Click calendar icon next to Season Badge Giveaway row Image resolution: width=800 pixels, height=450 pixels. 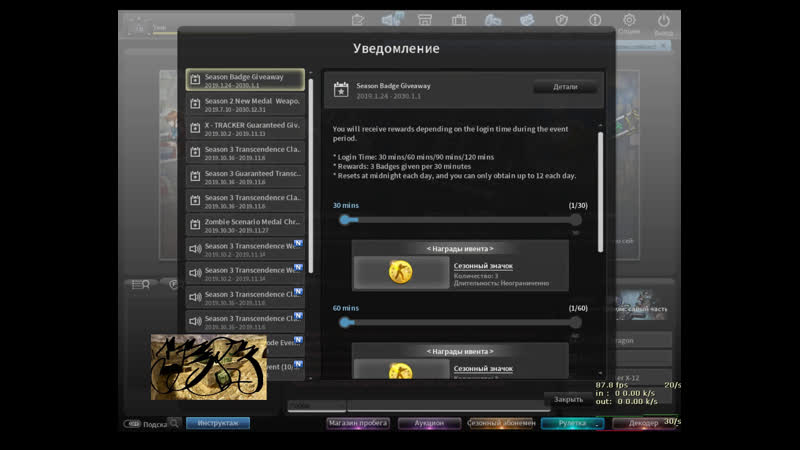[195, 80]
